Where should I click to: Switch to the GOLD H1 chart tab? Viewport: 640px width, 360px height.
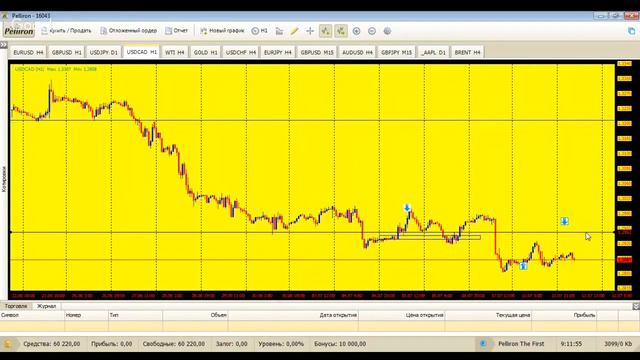[205, 53]
